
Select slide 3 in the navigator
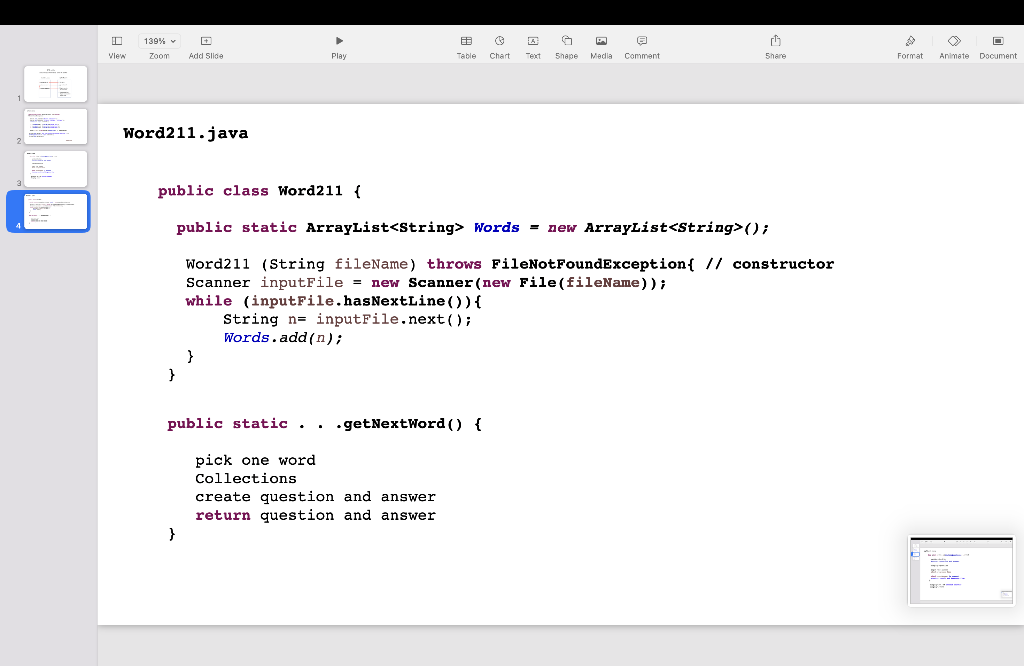(55, 169)
